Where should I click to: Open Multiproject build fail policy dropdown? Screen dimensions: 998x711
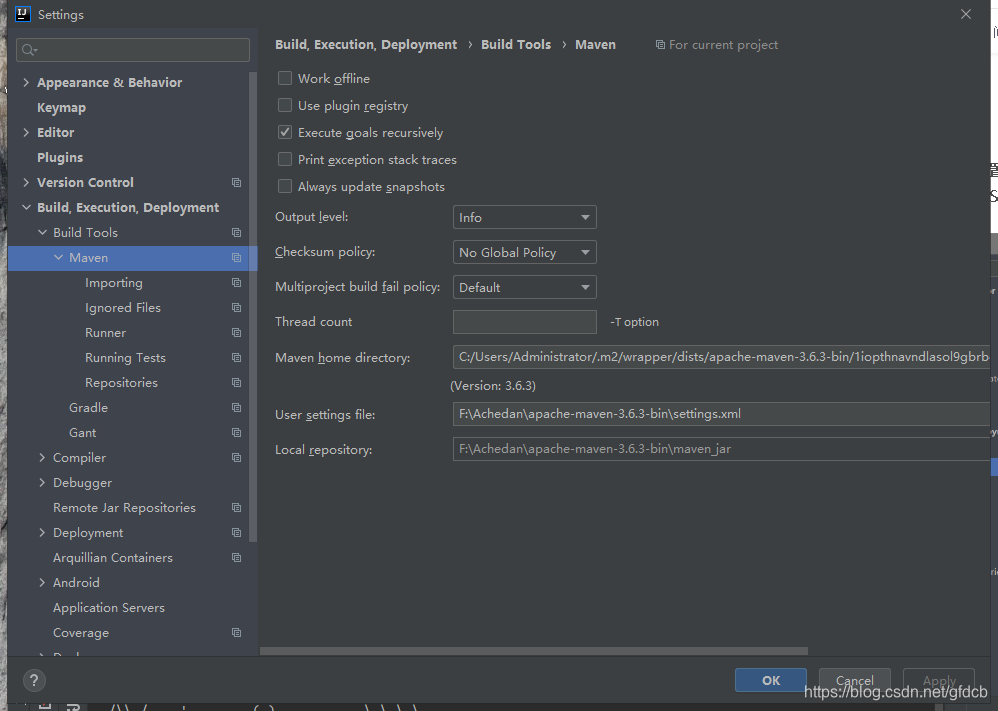point(524,287)
